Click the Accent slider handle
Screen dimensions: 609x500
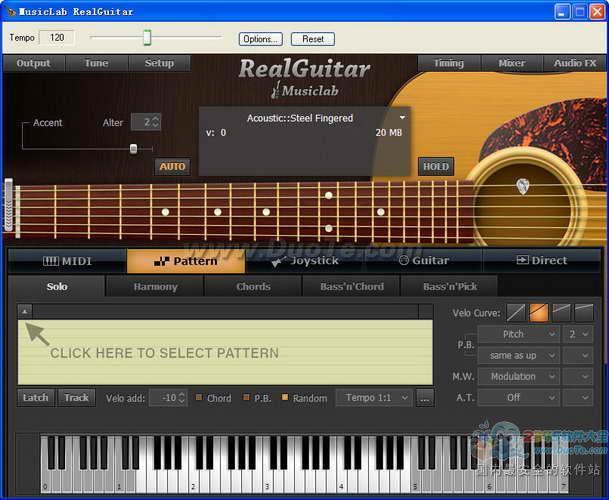click(x=133, y=148)
